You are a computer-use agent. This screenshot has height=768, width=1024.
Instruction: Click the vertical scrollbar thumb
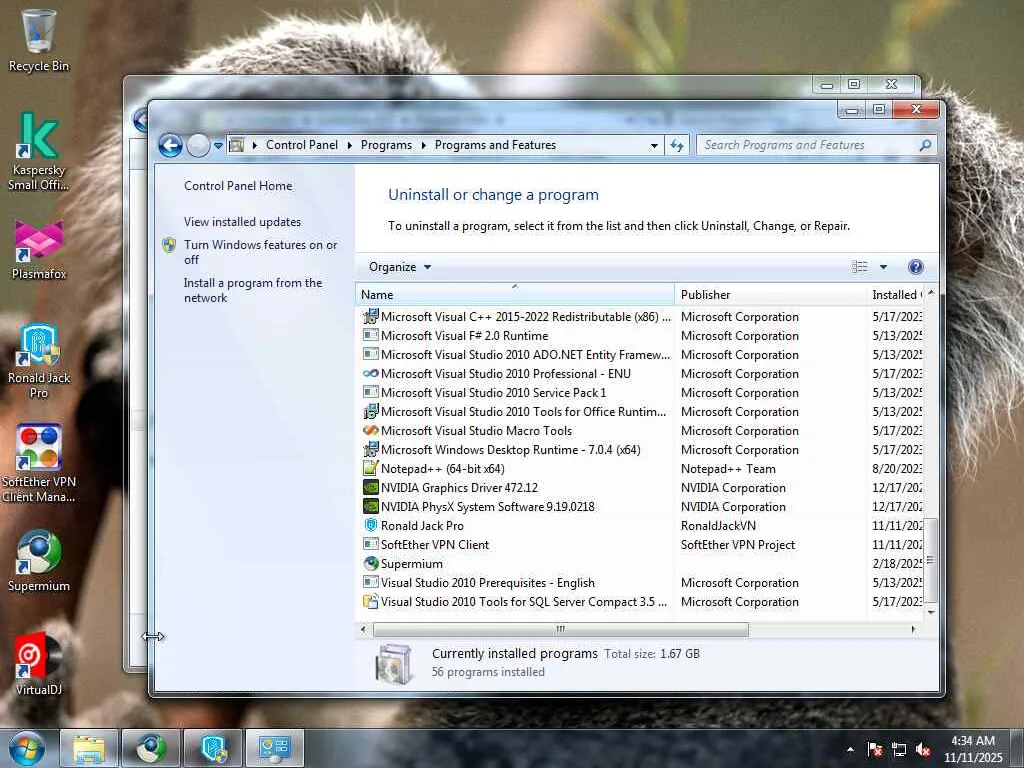click(x=931, y=560)
